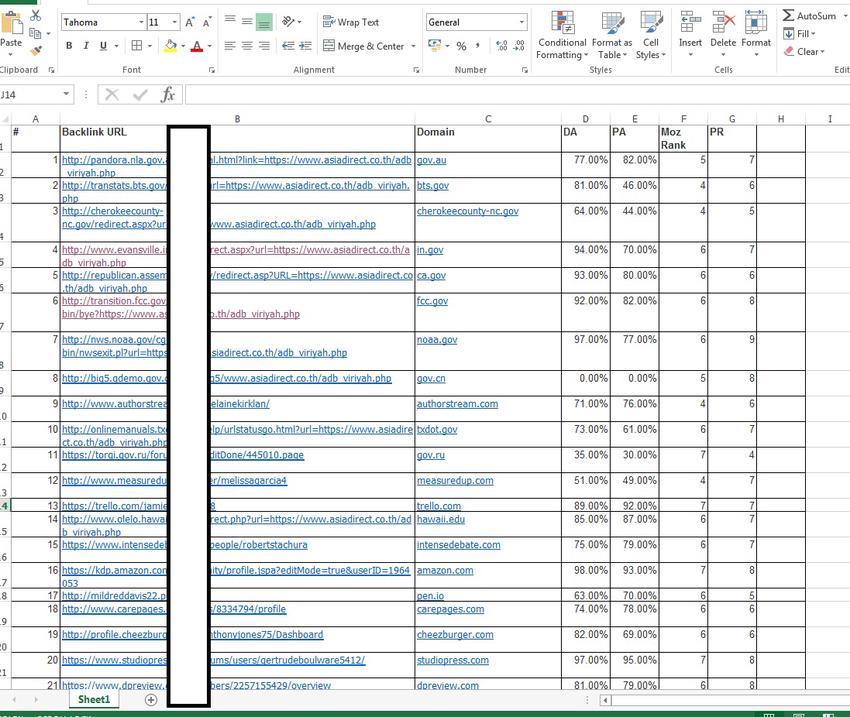
Task: Decrease the cell indent
Action: tap(288, 46)
